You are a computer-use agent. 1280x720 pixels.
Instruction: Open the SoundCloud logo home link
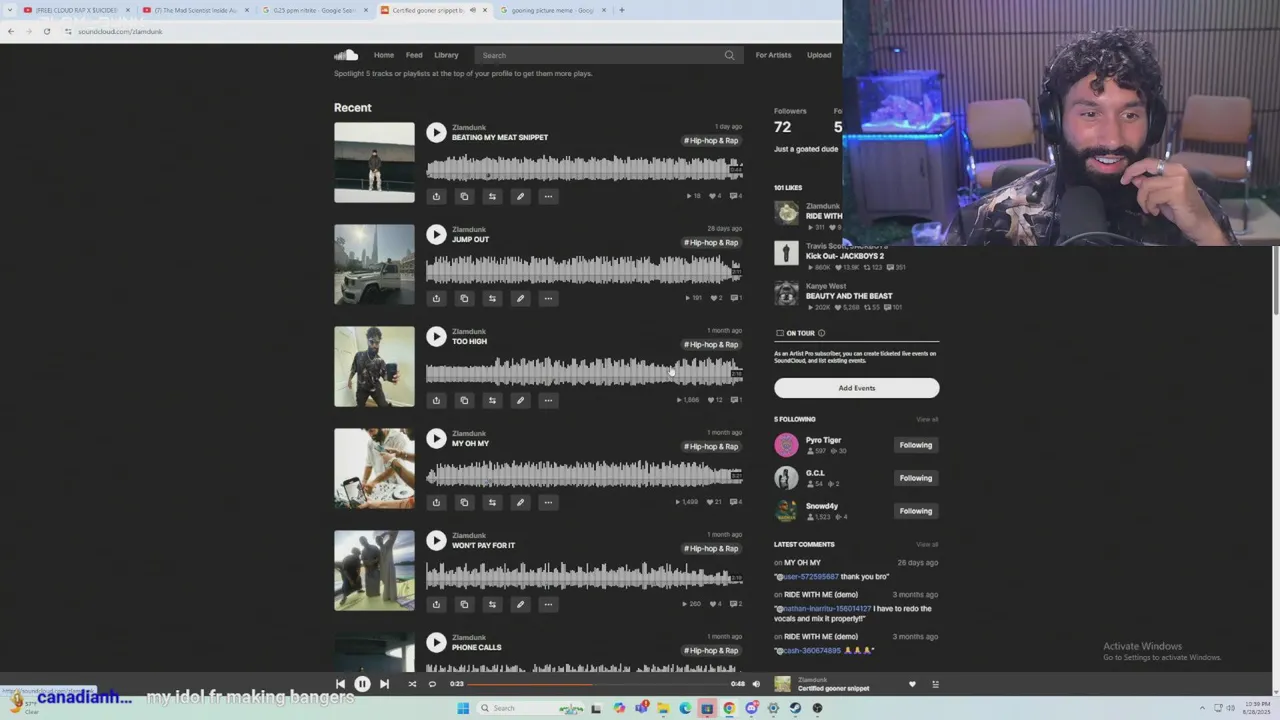(346, 55)
